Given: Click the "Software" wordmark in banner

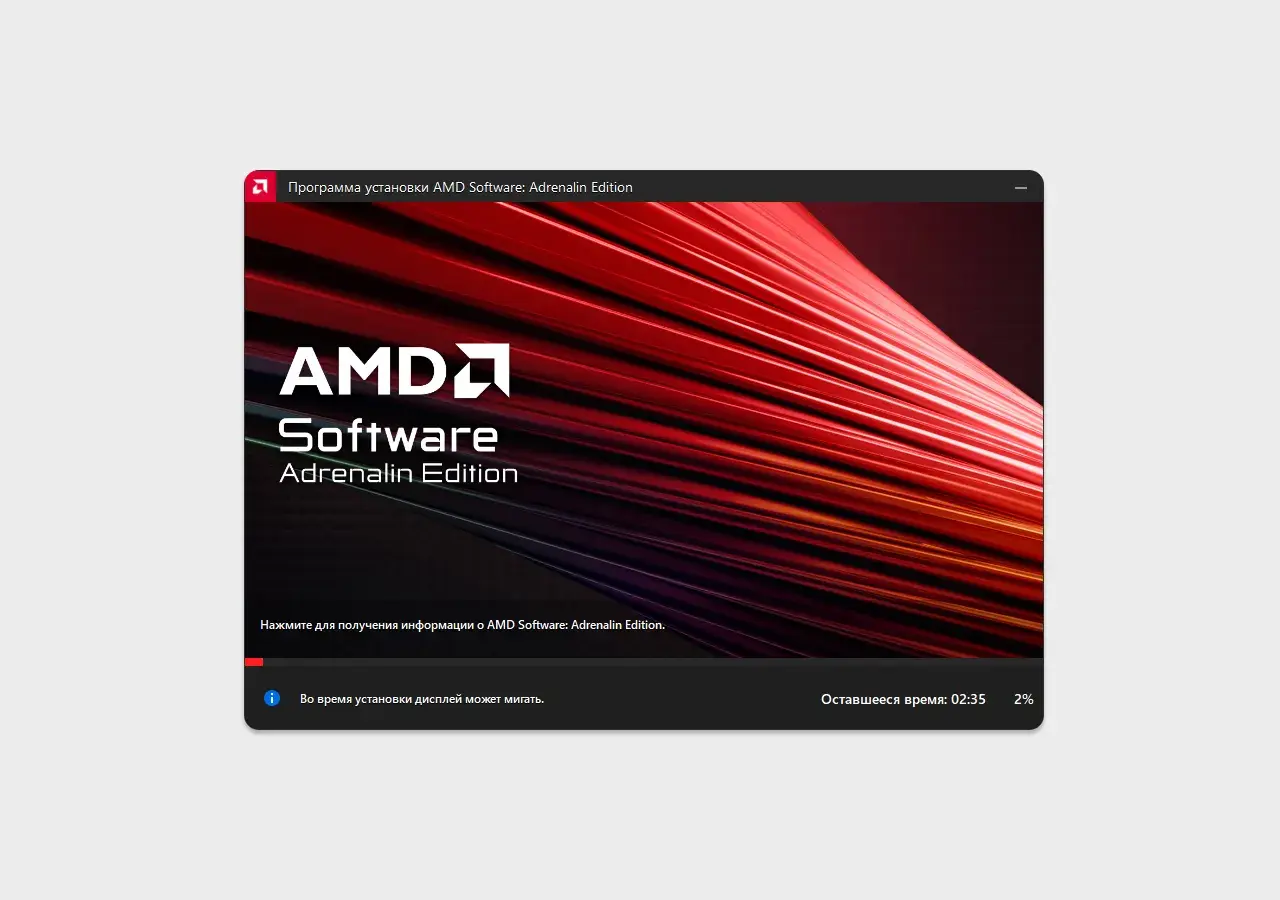Looking at the screenshot, I should 388,436.
